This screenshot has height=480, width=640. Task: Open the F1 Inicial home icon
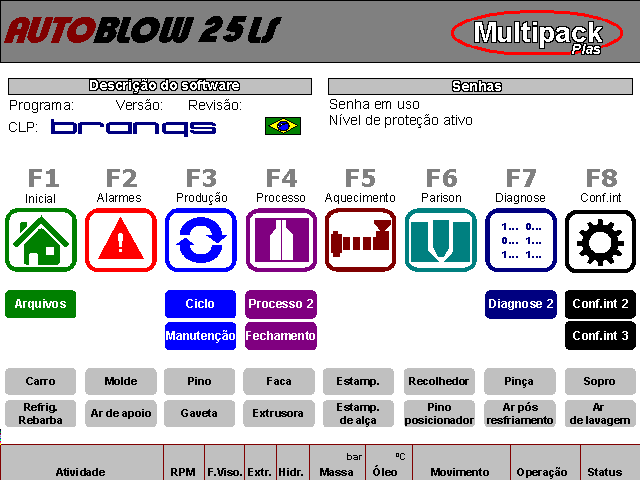coord(41,240)
